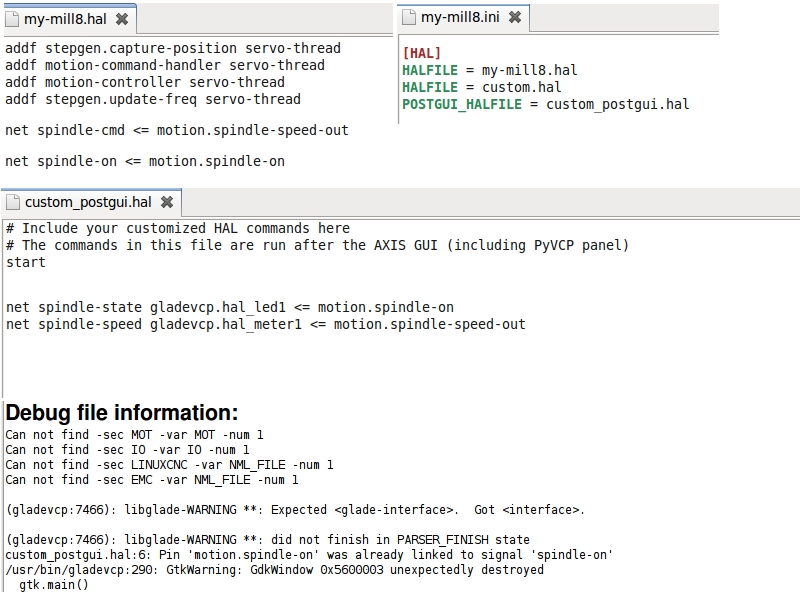This screenshot has width=800, height=600.
Task: Click the addf stepgen.capture-position line
Action: (173, 48)
